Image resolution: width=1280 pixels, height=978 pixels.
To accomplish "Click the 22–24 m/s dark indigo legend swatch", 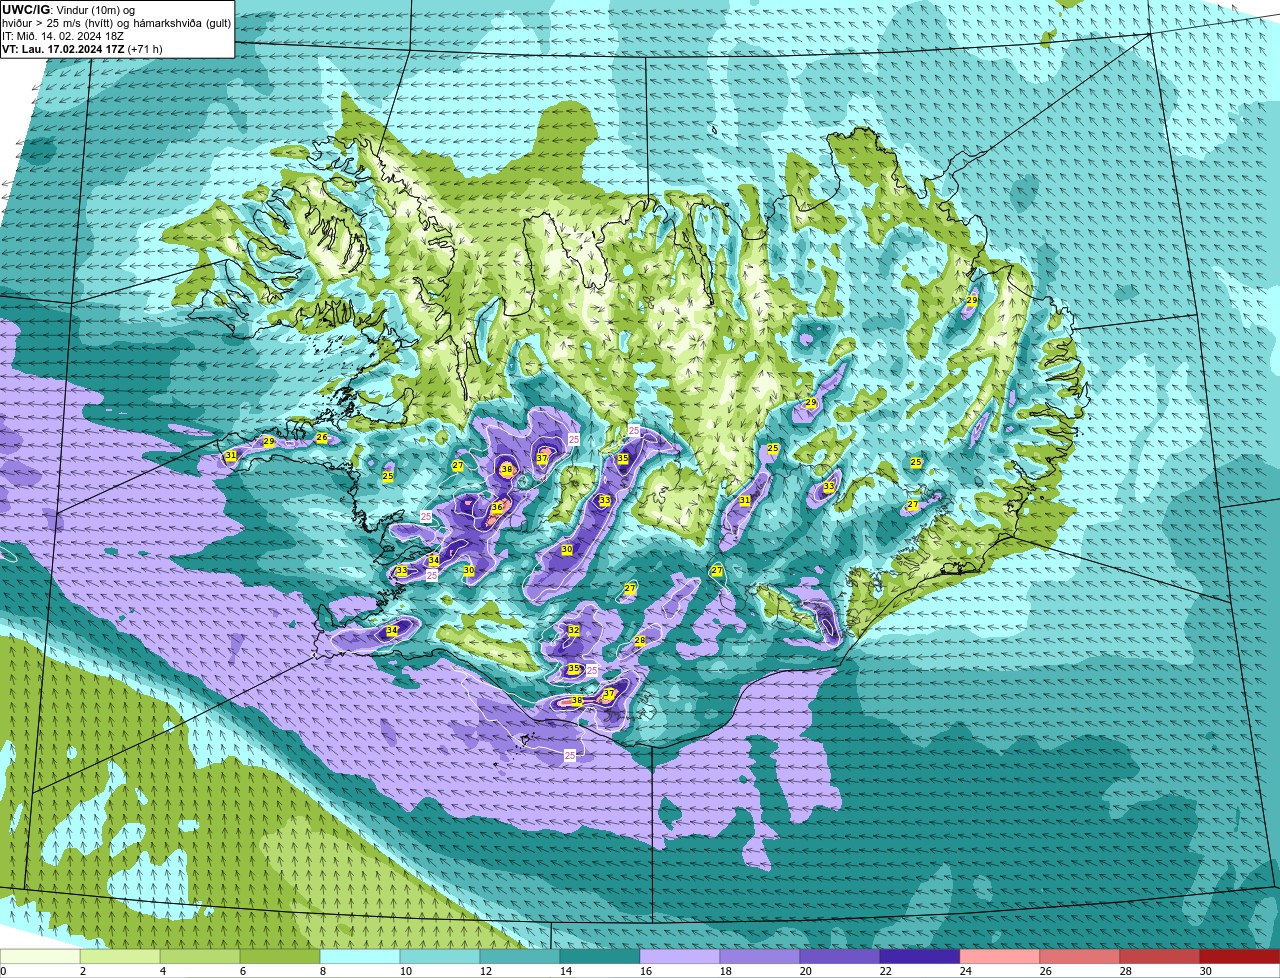I will click(x=920, y=957).
